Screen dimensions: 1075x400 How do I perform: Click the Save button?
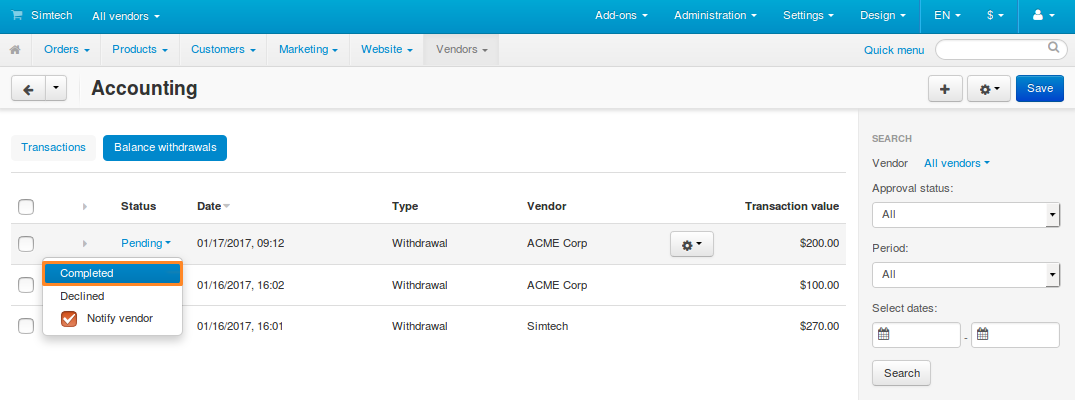1040,89
